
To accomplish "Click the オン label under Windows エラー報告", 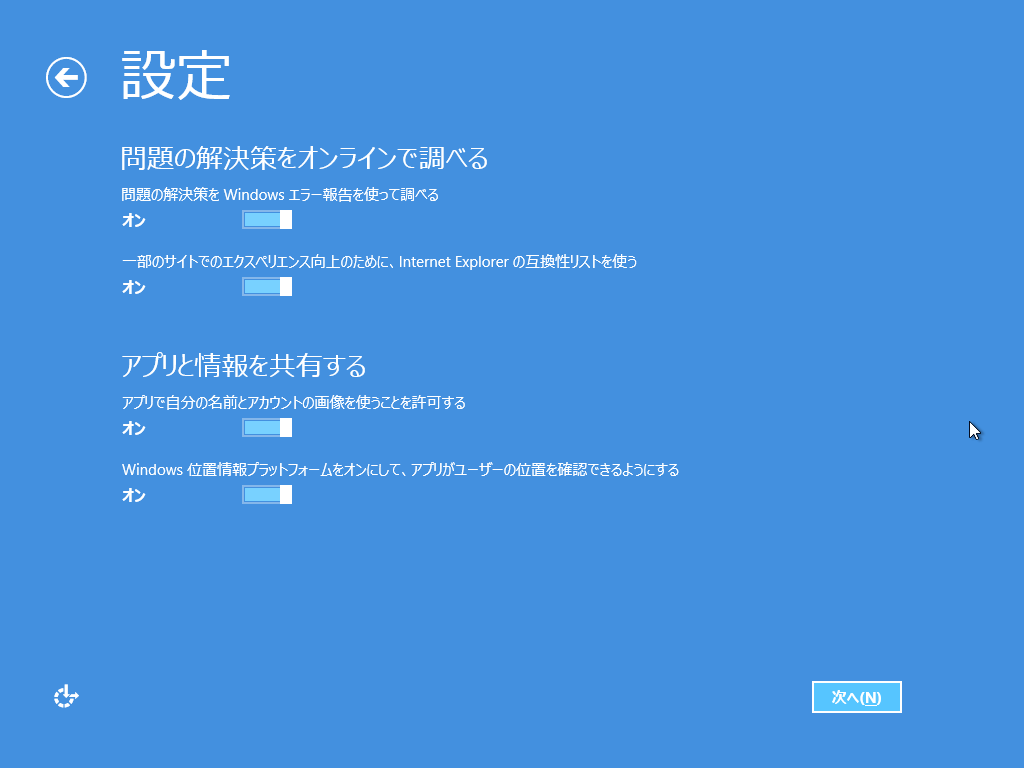I will pyautogui.click(x=134, y=221).
